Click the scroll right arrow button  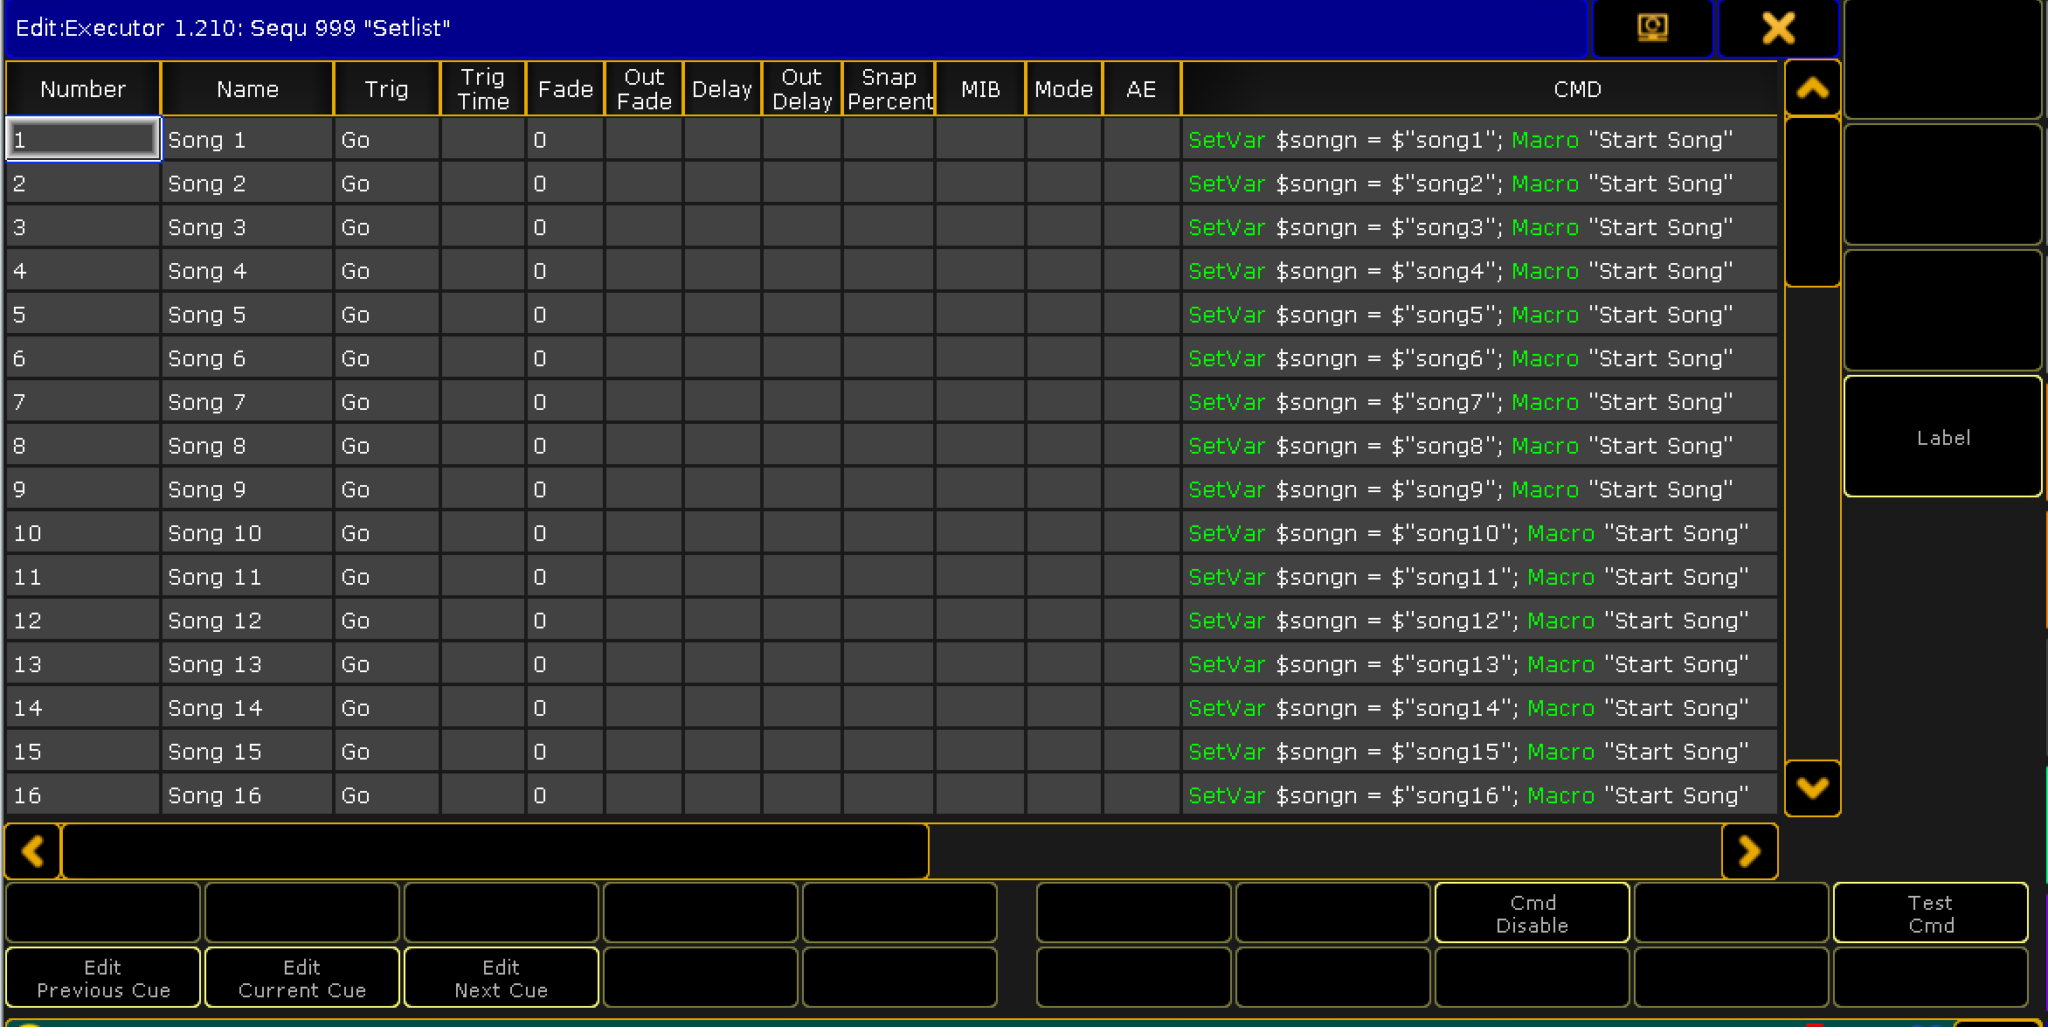click(x=1749, y=851)
